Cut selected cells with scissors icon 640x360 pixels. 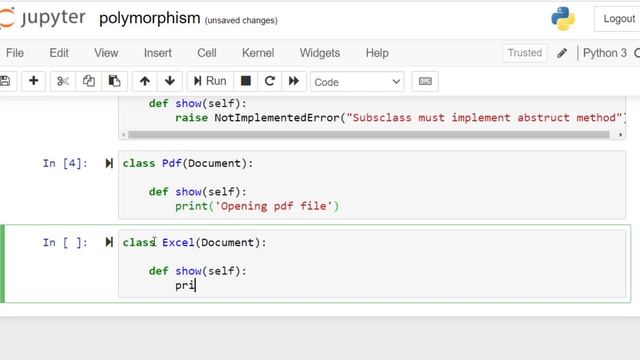pos(63,81)
